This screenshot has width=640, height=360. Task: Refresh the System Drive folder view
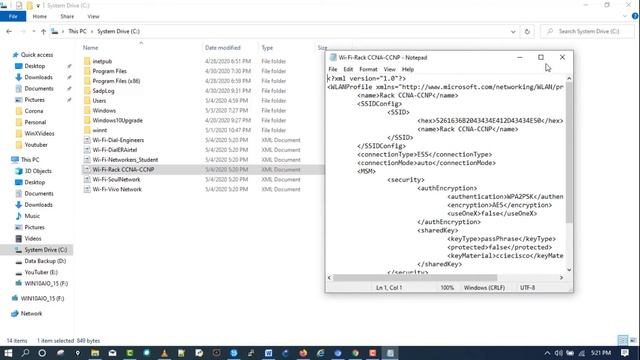(x=527, y=31)
